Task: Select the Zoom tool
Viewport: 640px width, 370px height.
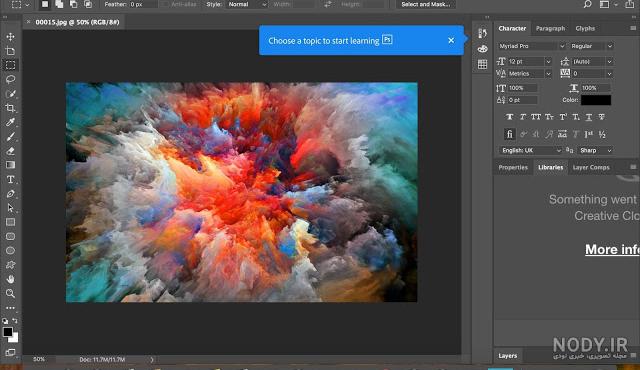Action: [x=11, y=293]
